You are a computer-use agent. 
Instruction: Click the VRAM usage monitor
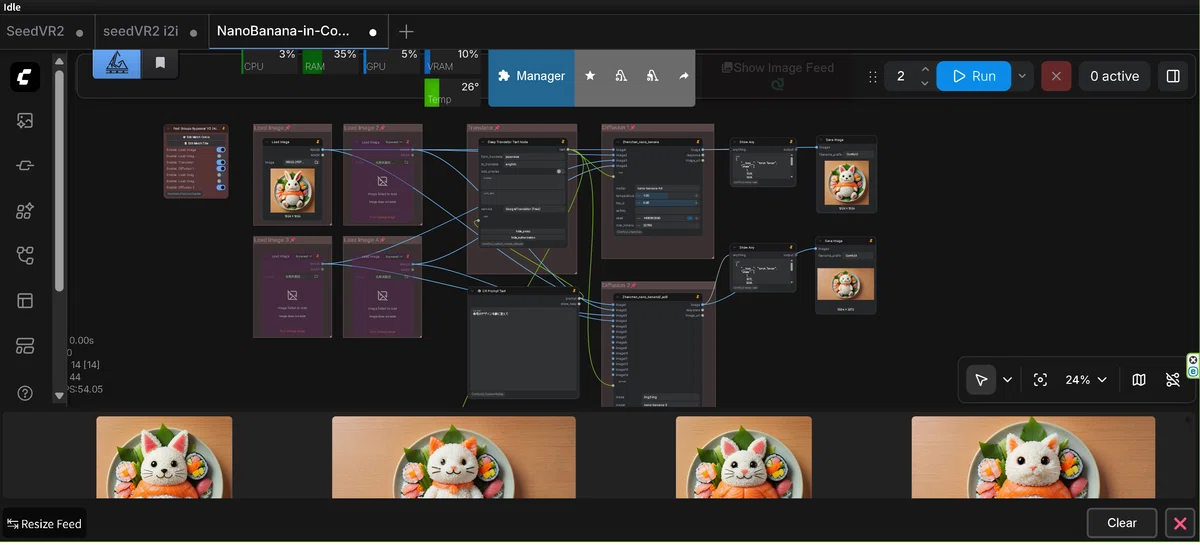(x=453, y=60)
